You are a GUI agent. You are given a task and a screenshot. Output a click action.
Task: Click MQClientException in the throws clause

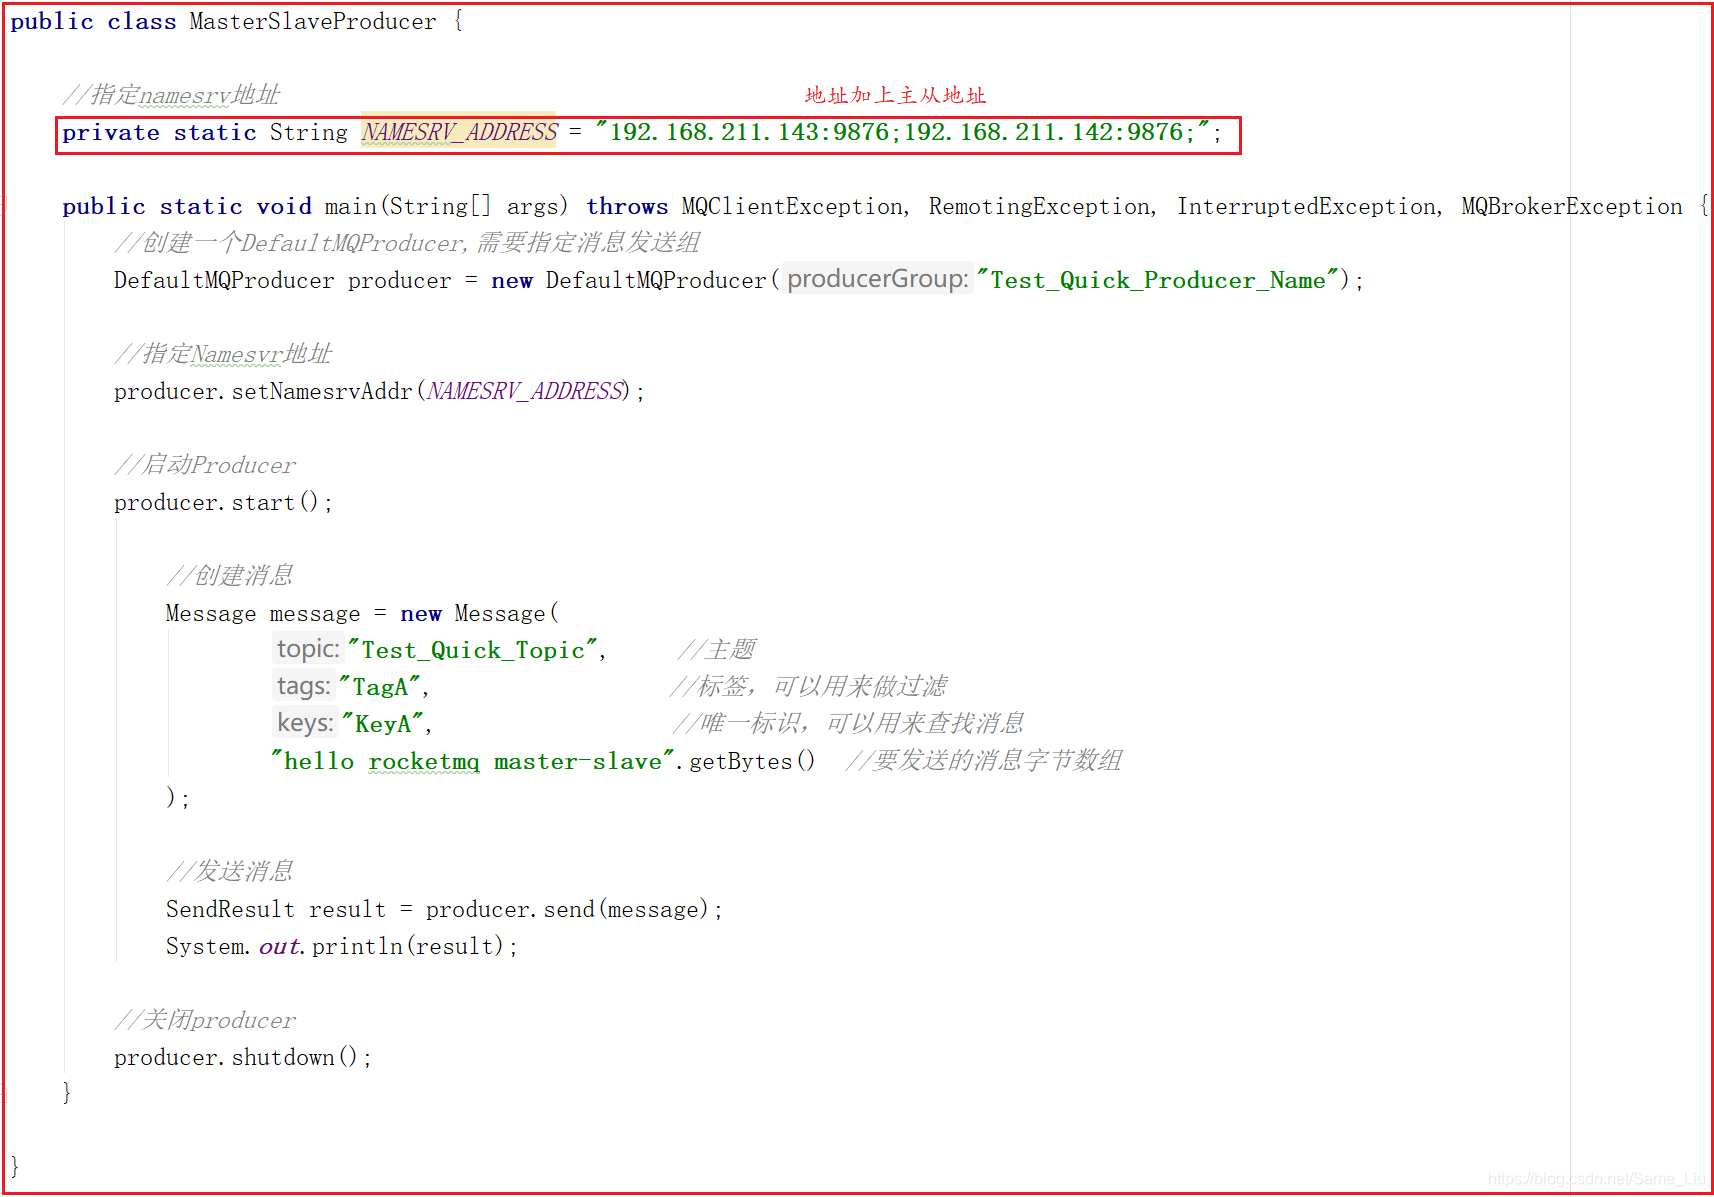792,206
